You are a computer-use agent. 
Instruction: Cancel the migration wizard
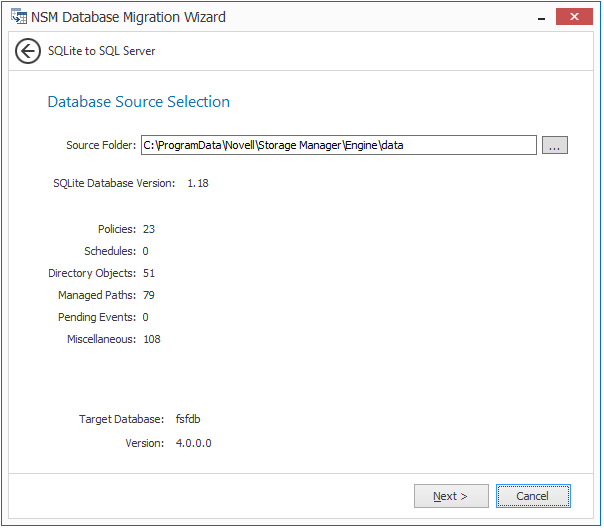[x=533, y=496]
